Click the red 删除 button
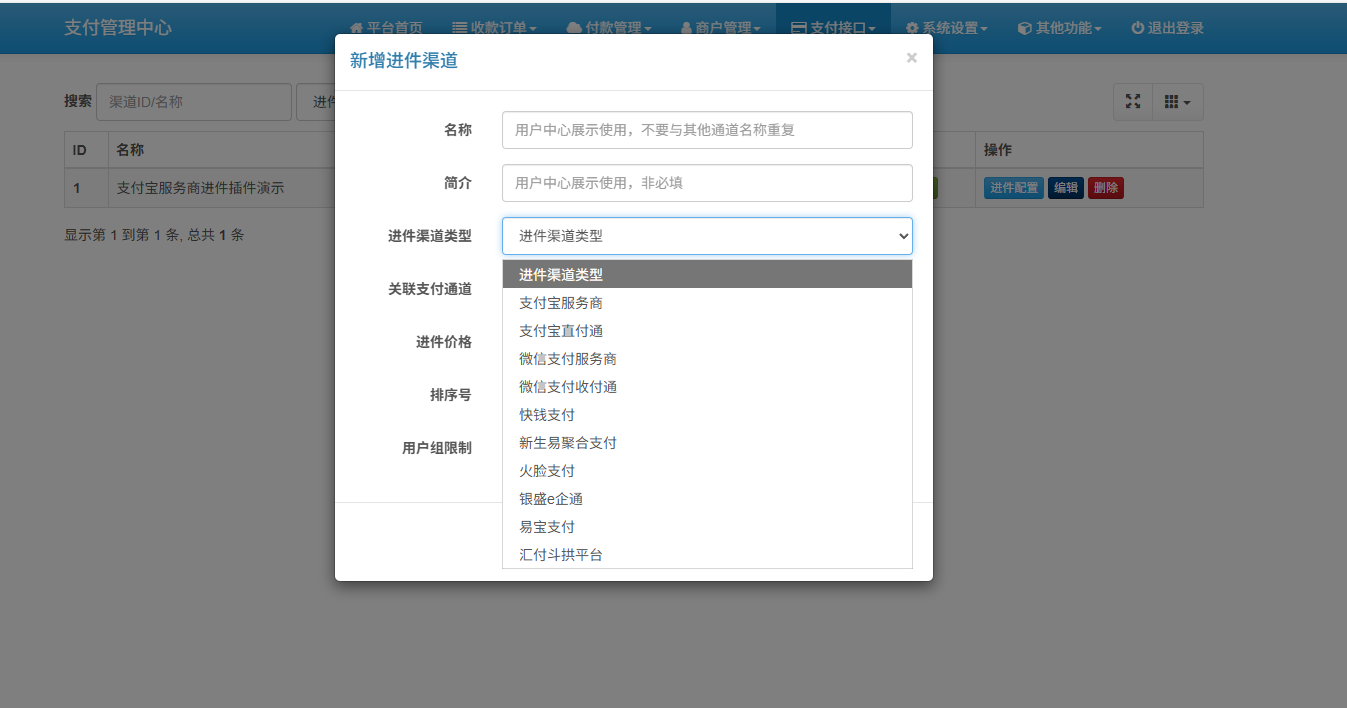Viewport: 1347px width, 708px height. coord(1105,188)
